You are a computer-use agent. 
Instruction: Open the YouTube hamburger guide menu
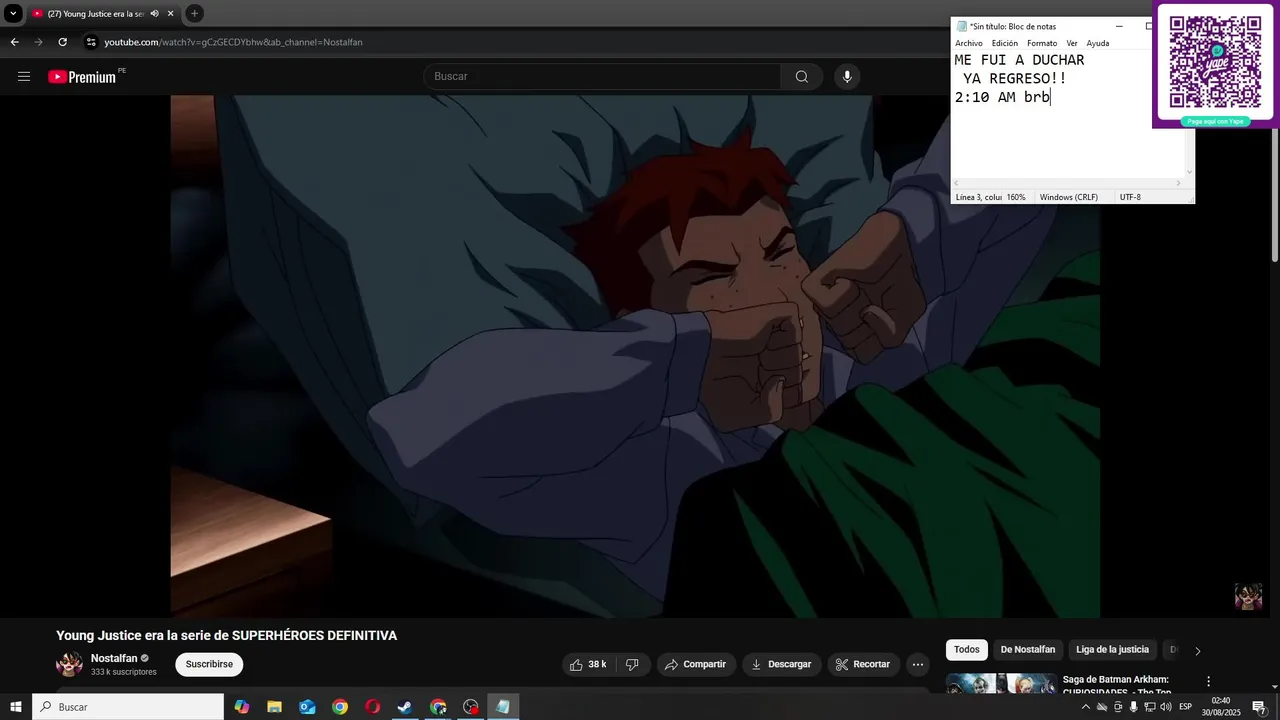click(x=24, y=76)
